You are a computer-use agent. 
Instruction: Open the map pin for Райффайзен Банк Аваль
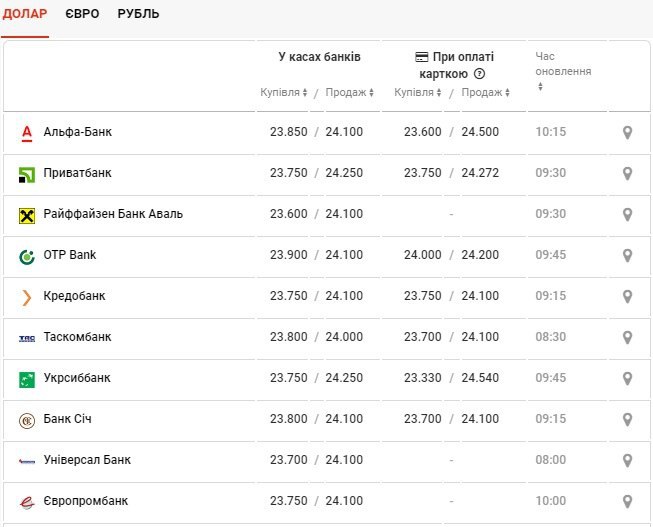(x=627, y=214)
